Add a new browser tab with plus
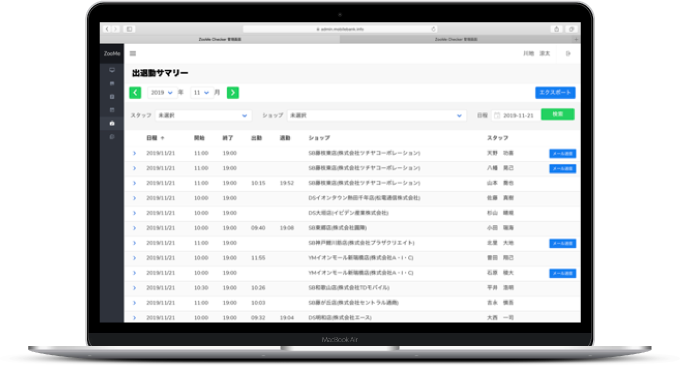This screenshot has height=366, width=680. [576, 39]
